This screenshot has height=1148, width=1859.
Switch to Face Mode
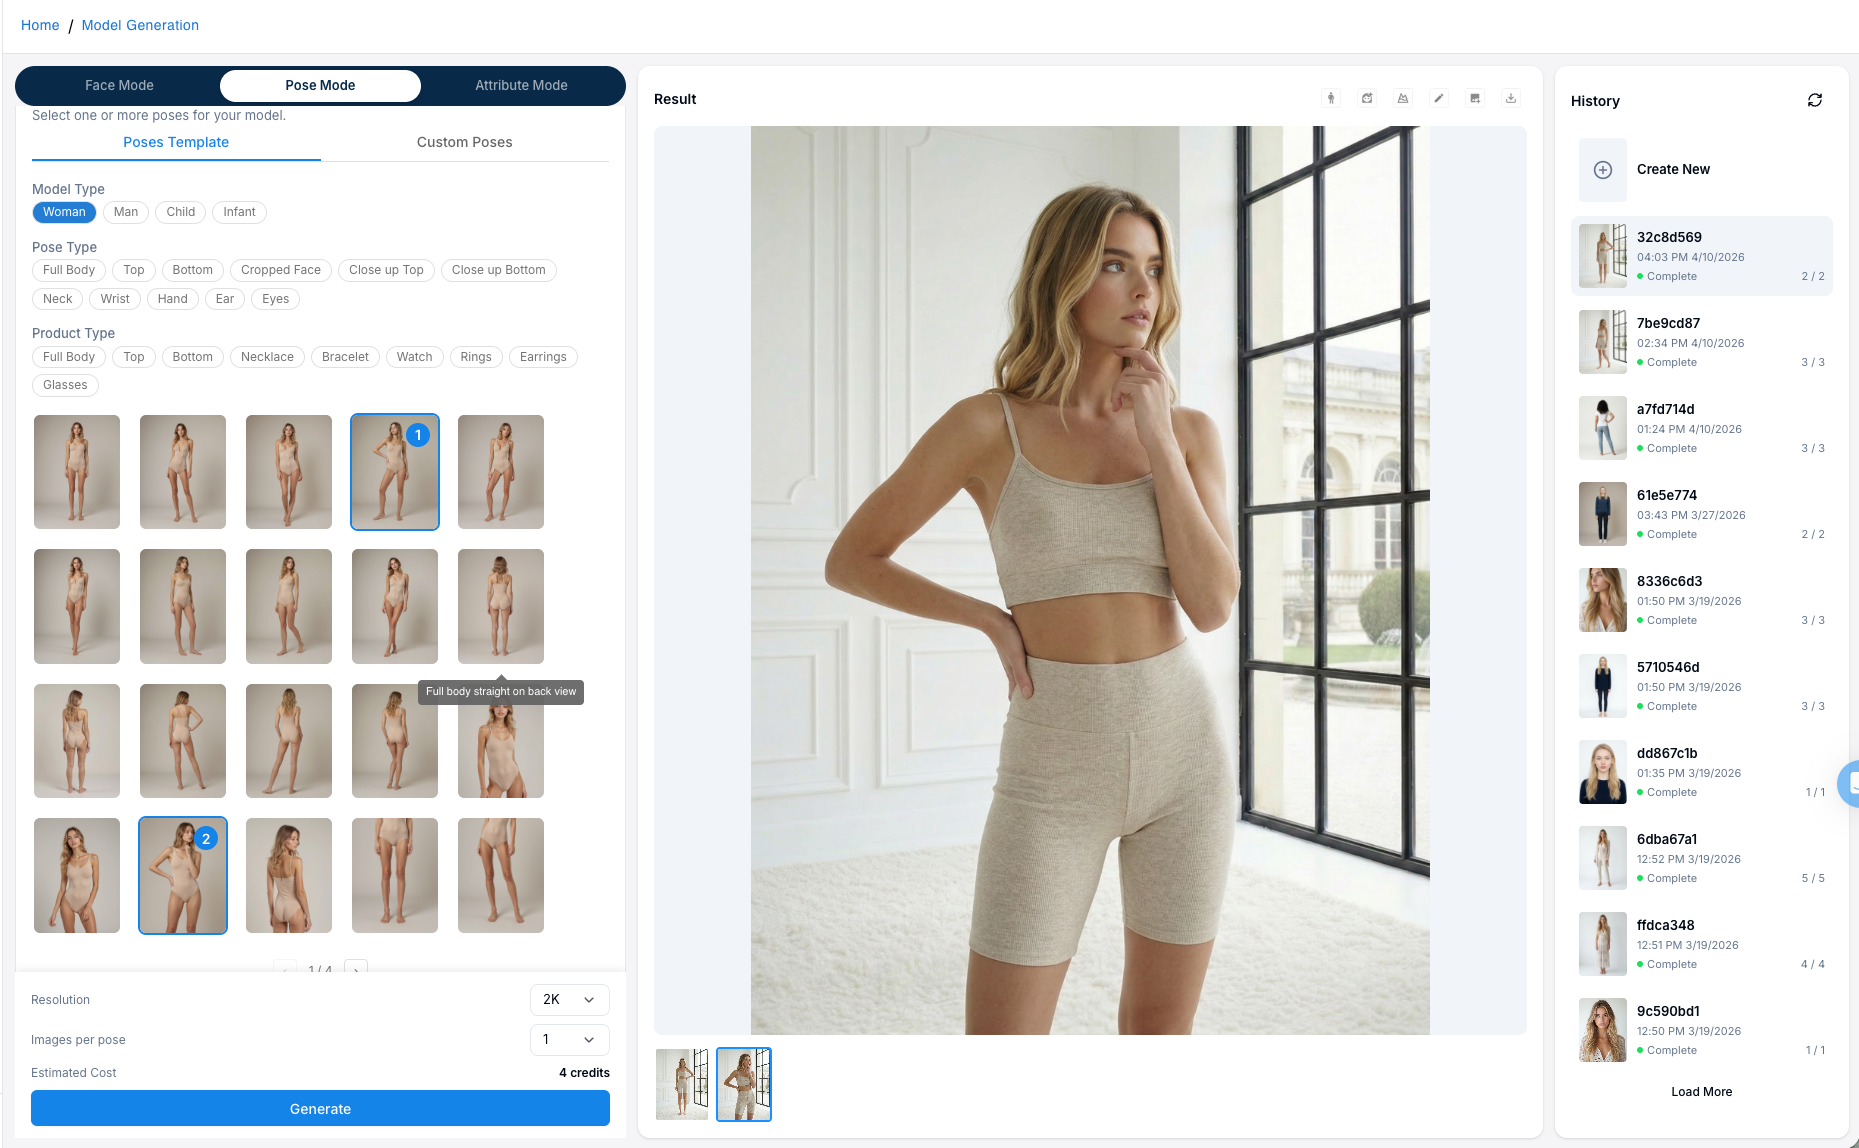(119, 86)
